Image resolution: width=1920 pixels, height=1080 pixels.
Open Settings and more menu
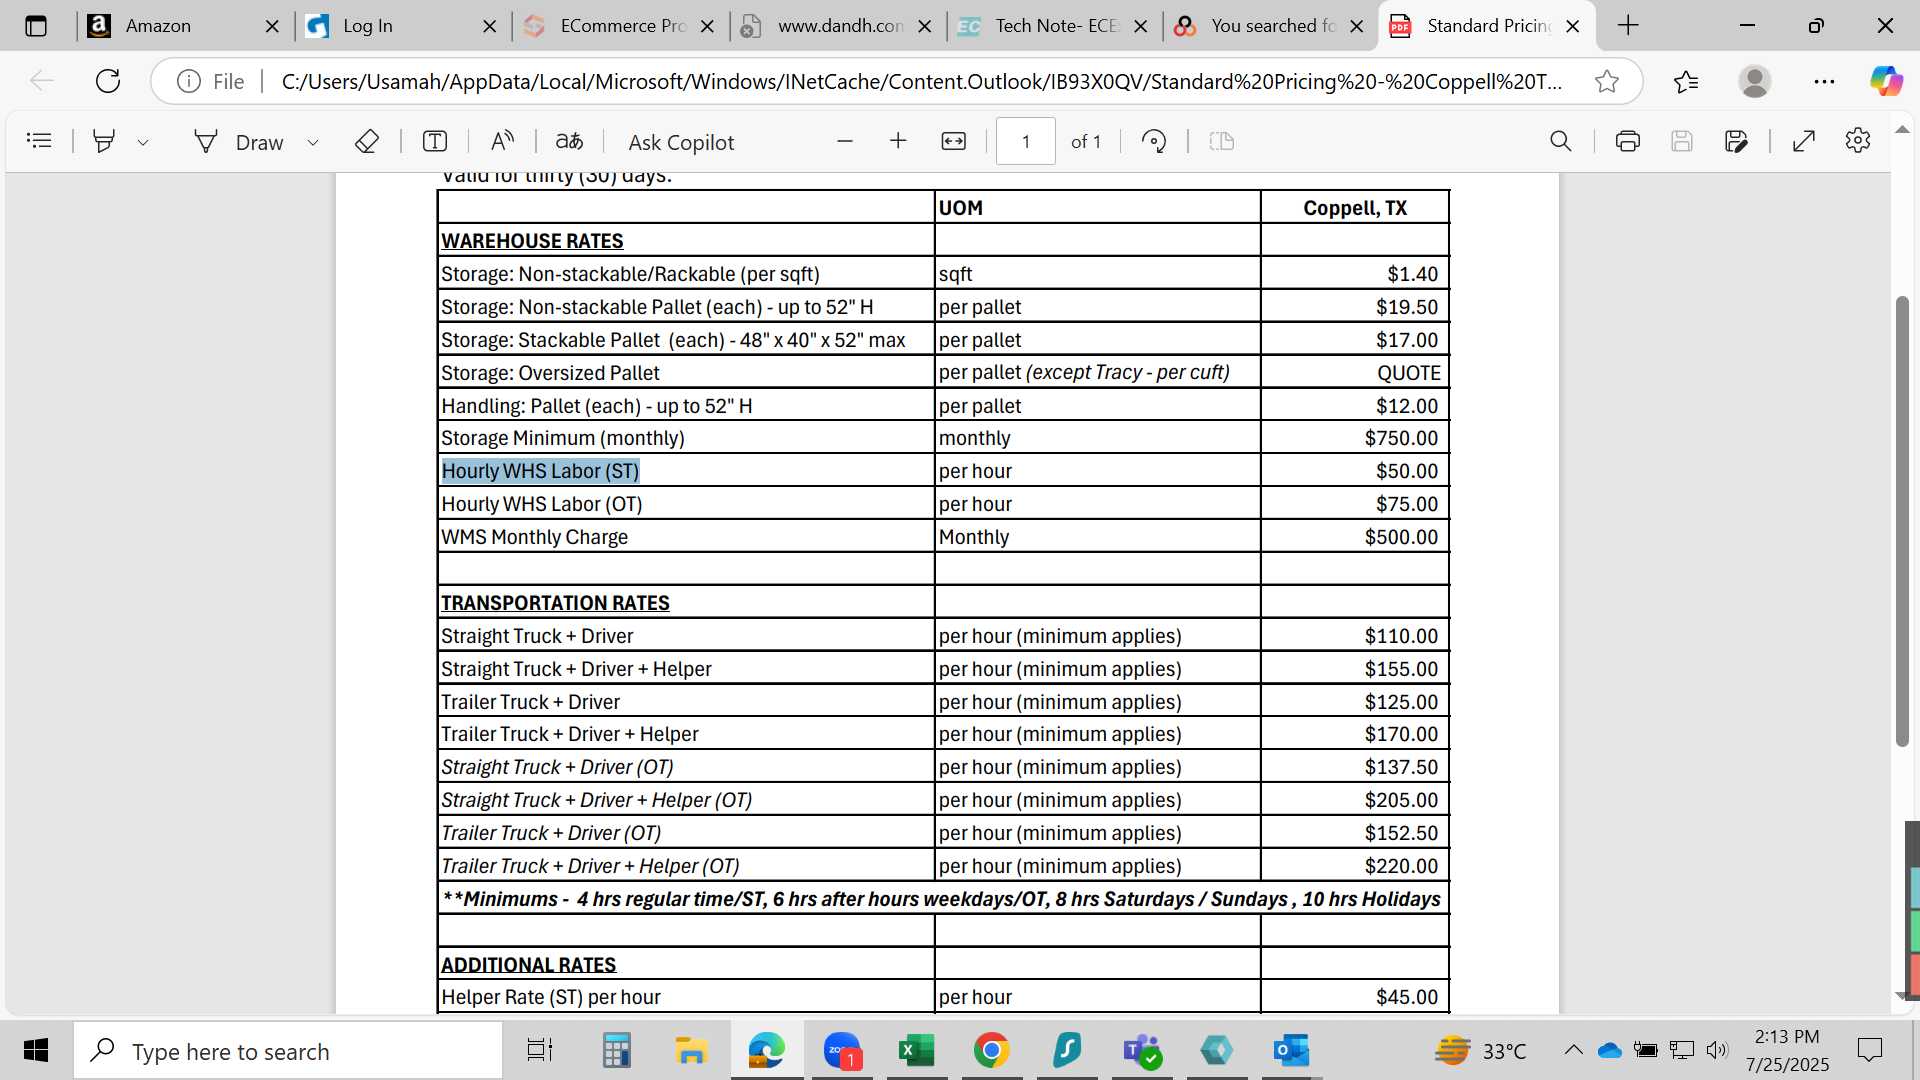point(1824,81)
